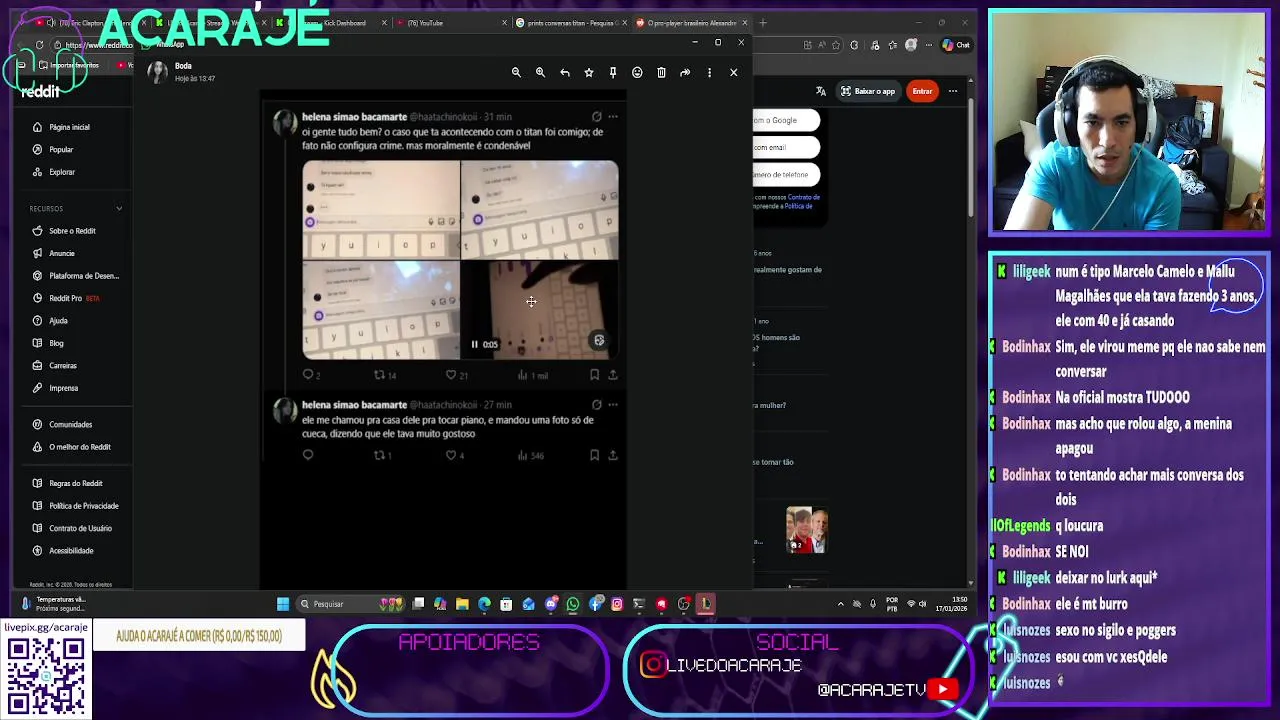Like the first tweet with 21 likes
This screenshot has height=720, width=1280.
(x=452, y=374)
